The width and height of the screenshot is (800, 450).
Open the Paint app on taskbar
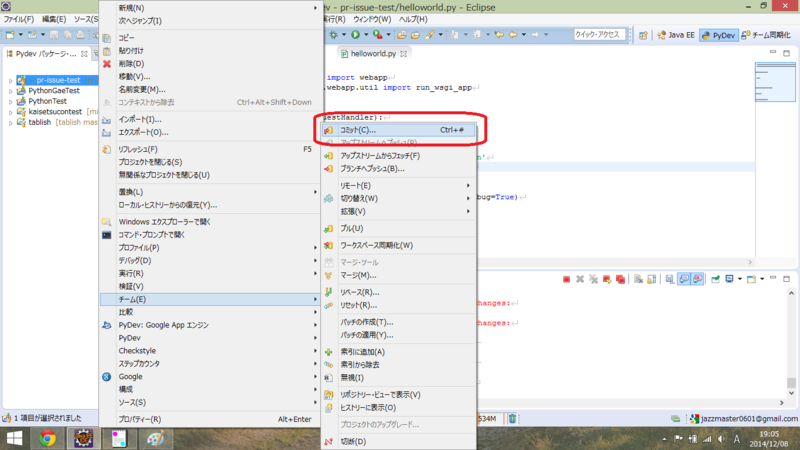156,439
